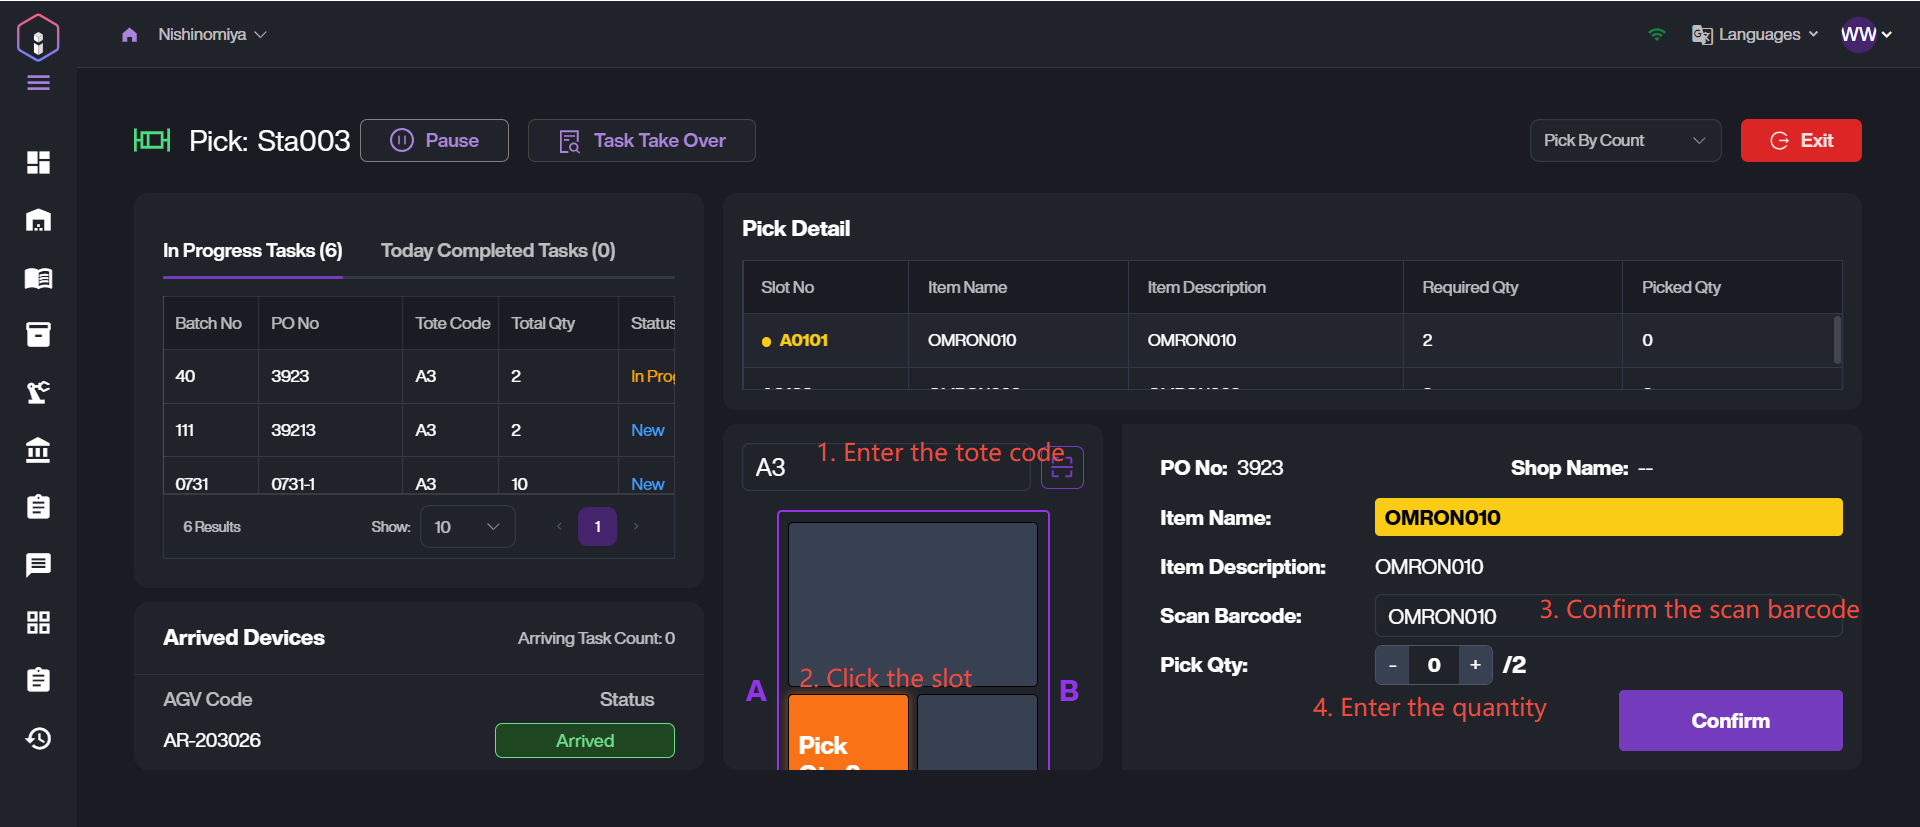This screenshot has width=1920, height=827.
Task: Decrease pick quantity with minus button
Action: [x=1392, y=665]
